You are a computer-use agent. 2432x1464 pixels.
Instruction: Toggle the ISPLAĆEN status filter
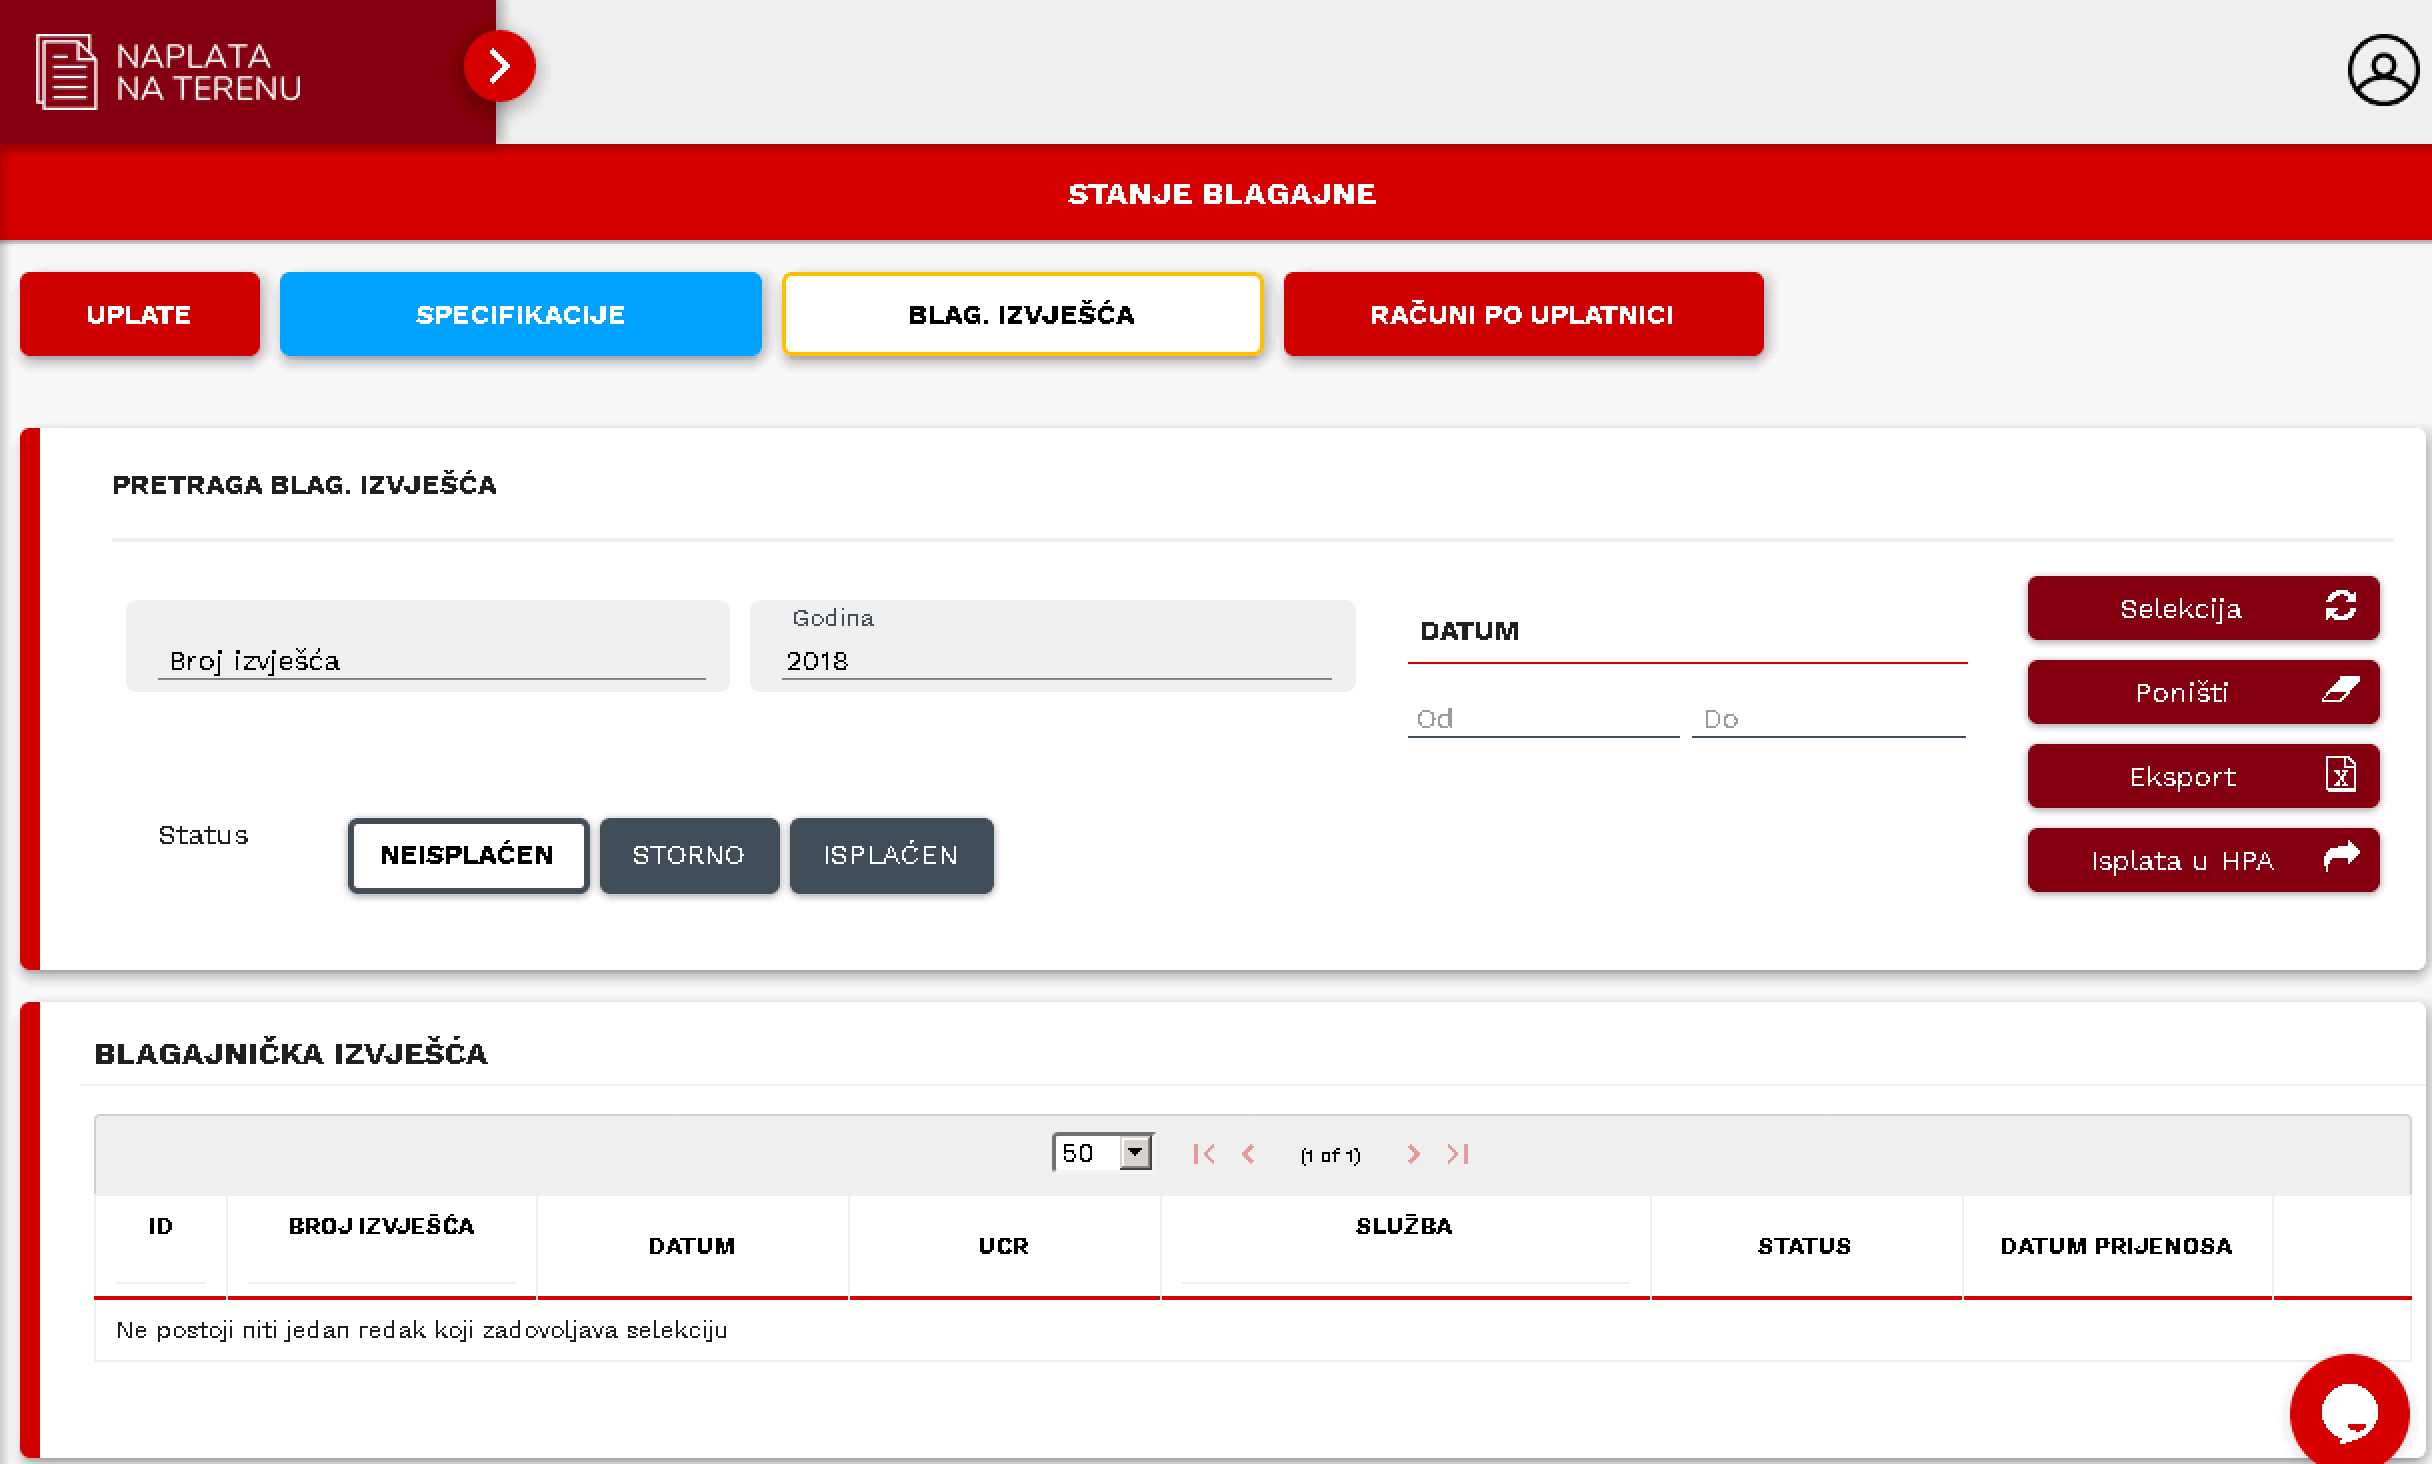891,855
